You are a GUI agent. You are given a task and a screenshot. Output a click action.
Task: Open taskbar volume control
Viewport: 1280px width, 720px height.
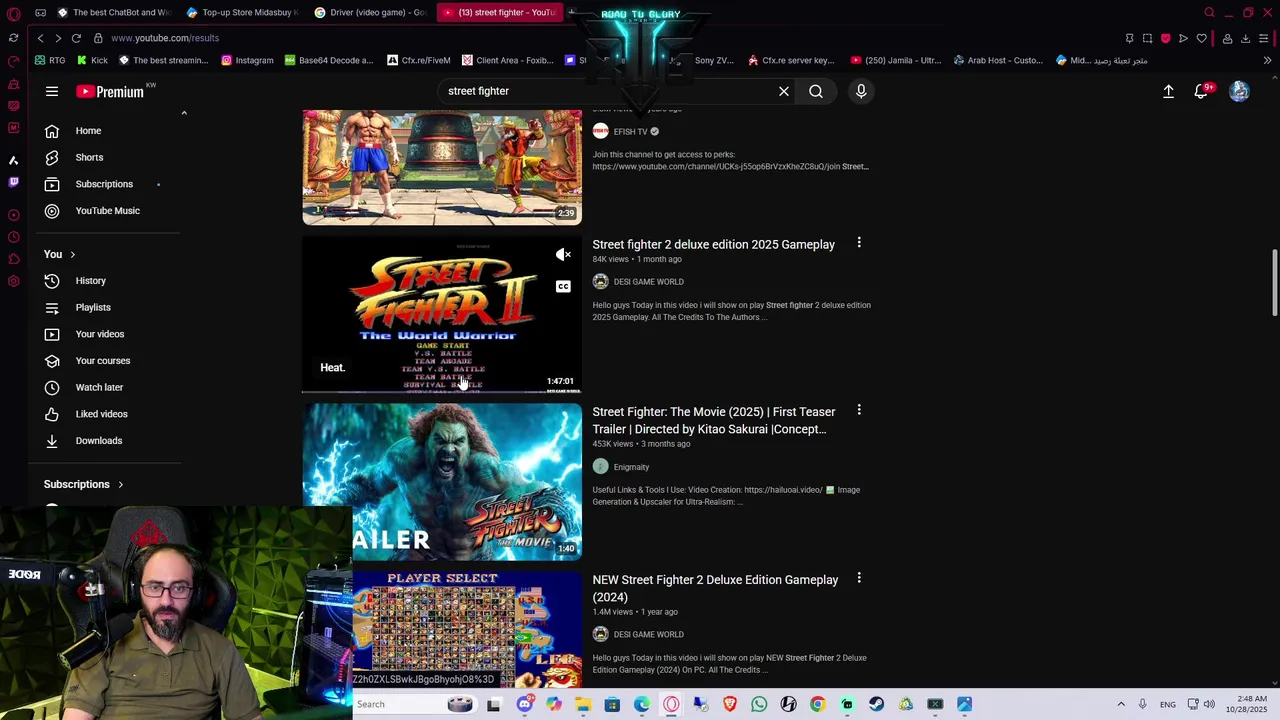pyautogui.click(x=1209, y=704)
